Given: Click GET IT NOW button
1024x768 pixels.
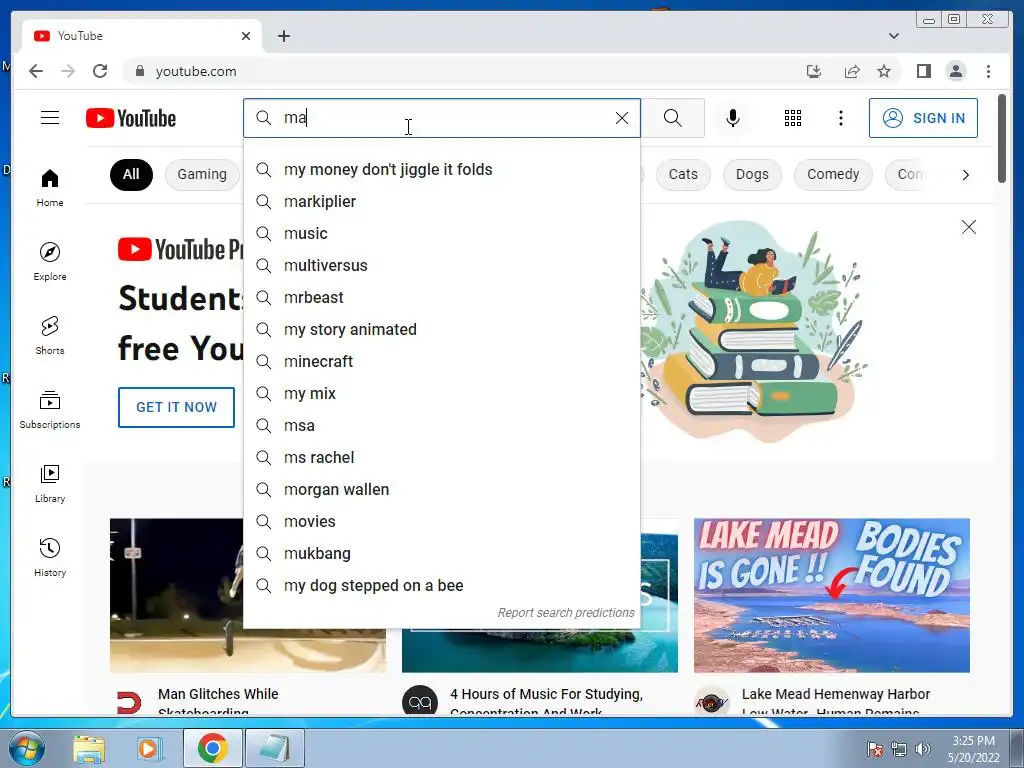Looking at the screenshot, I should (176, 407).
